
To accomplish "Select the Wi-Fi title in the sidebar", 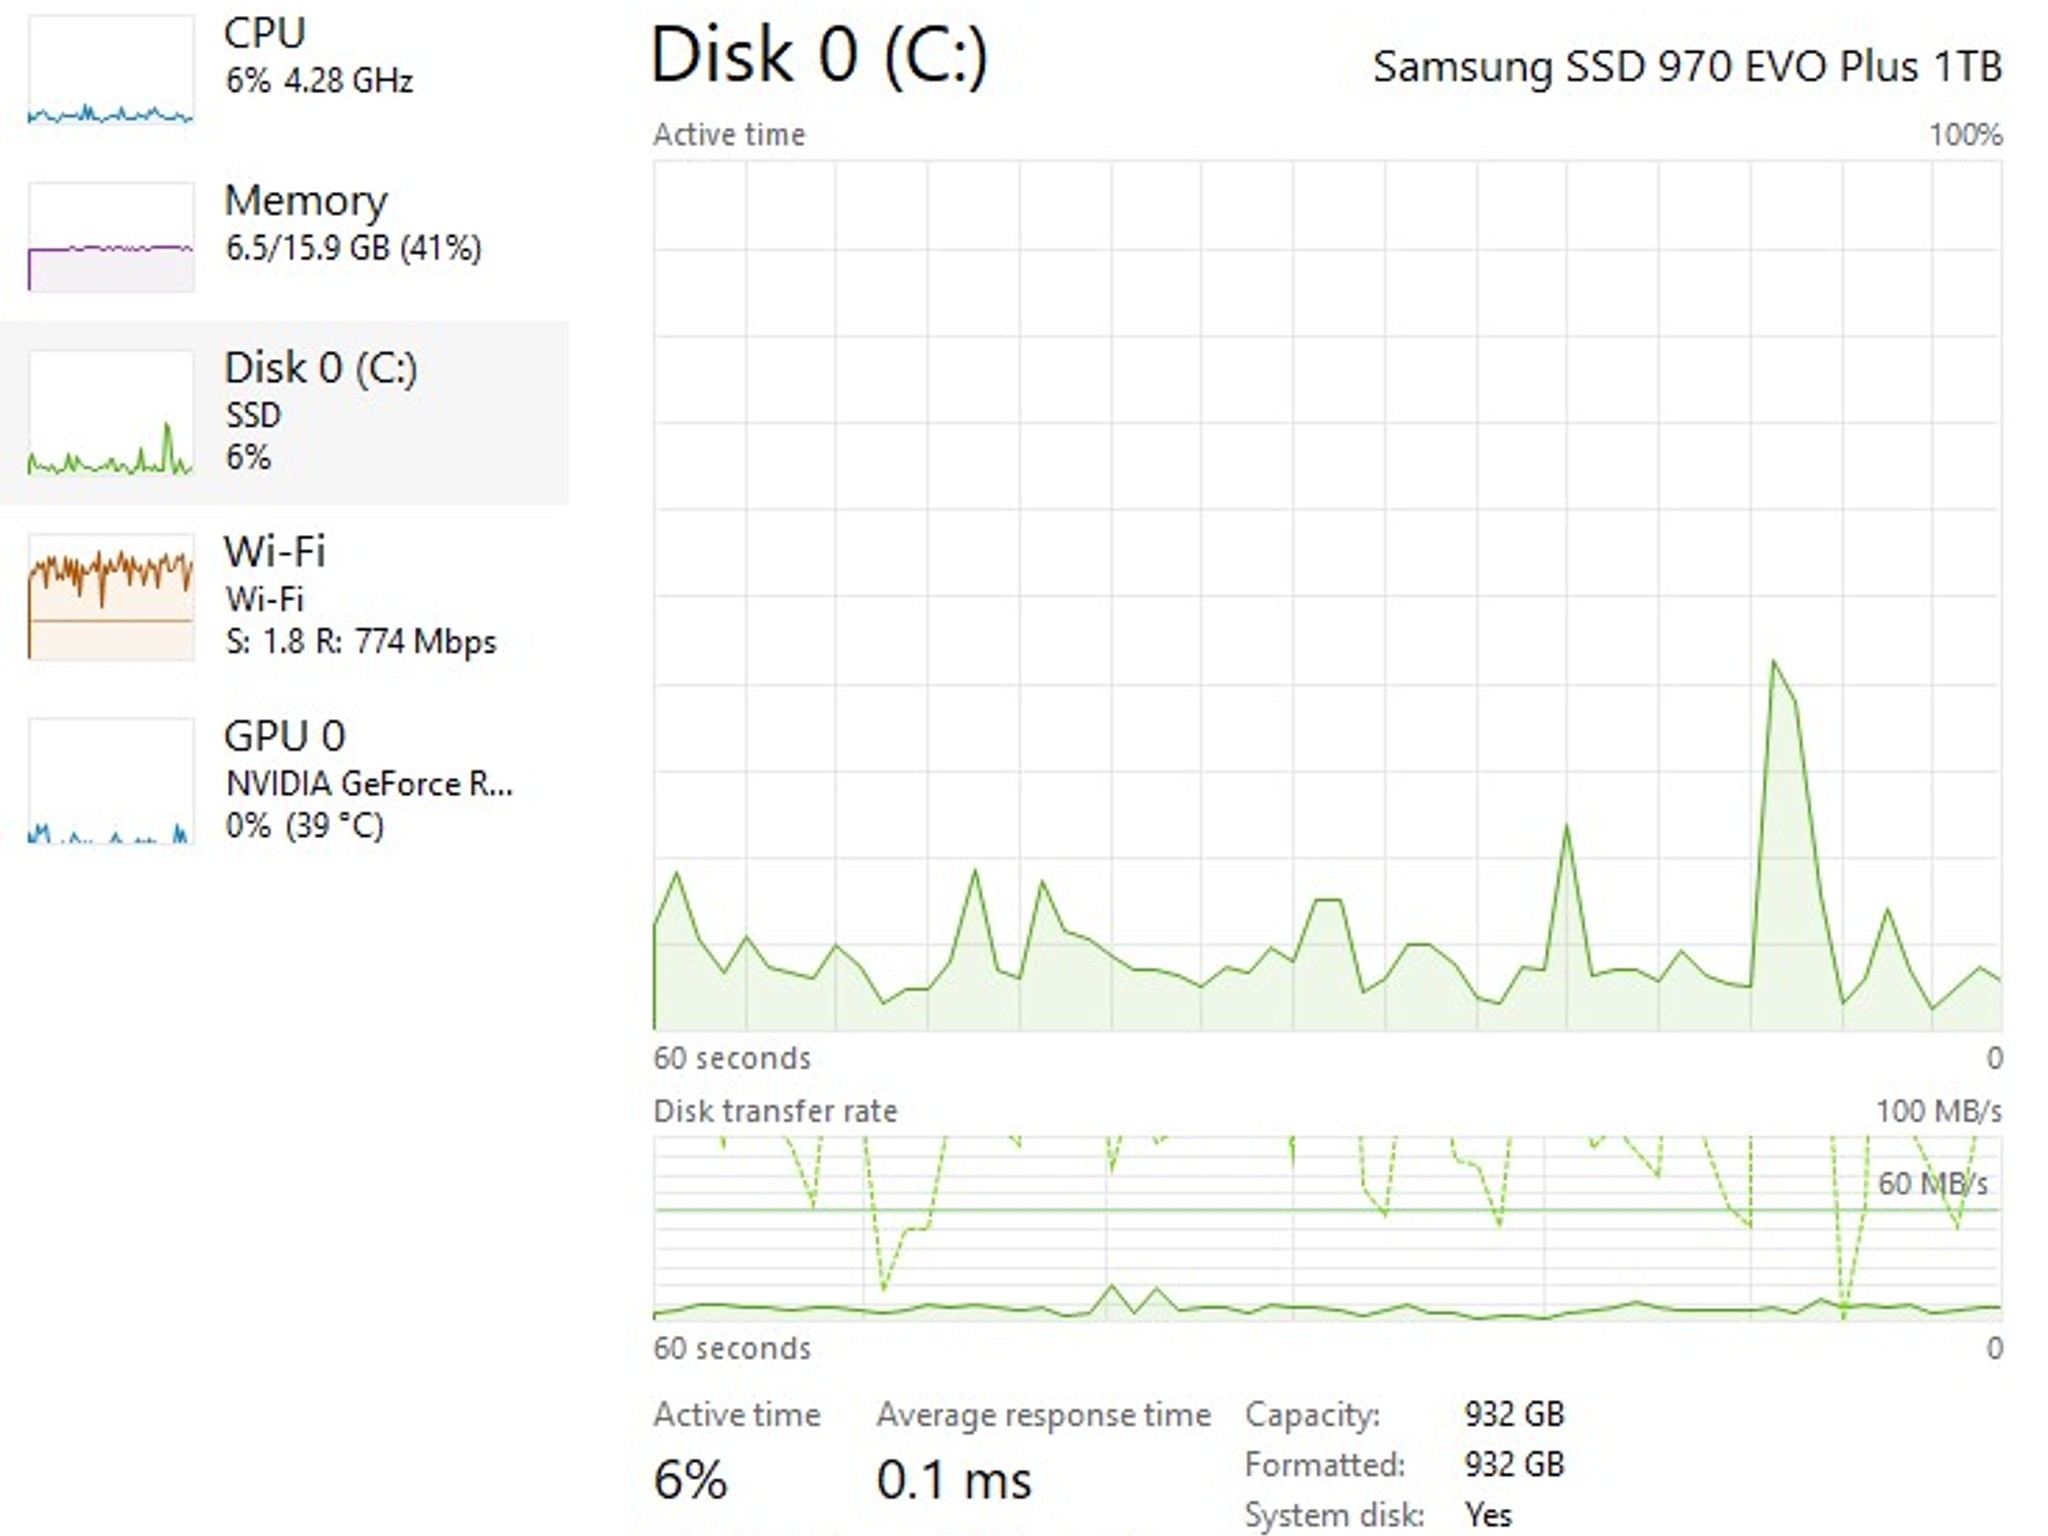I will [274, 551].
